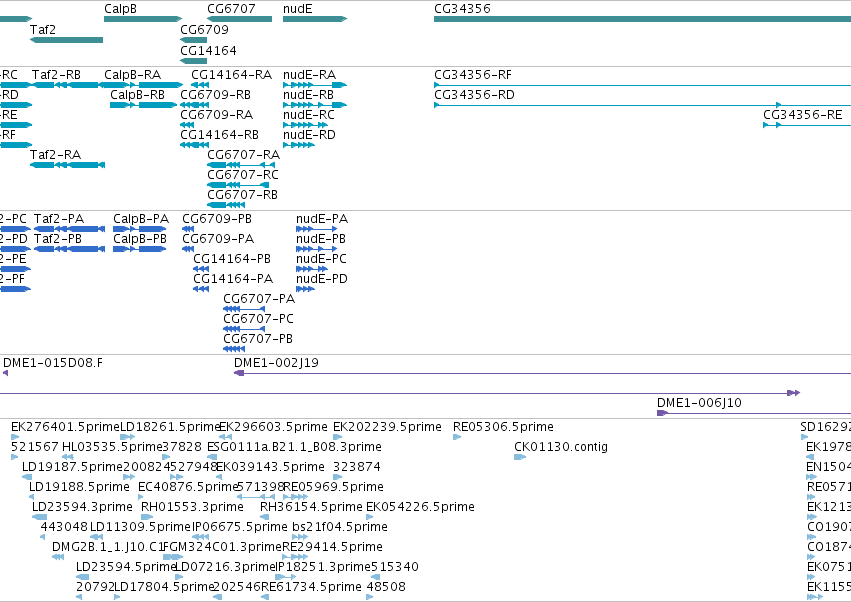
Task: Select BAC clone DME1-002J19
Action: click(x=276, y=363)
